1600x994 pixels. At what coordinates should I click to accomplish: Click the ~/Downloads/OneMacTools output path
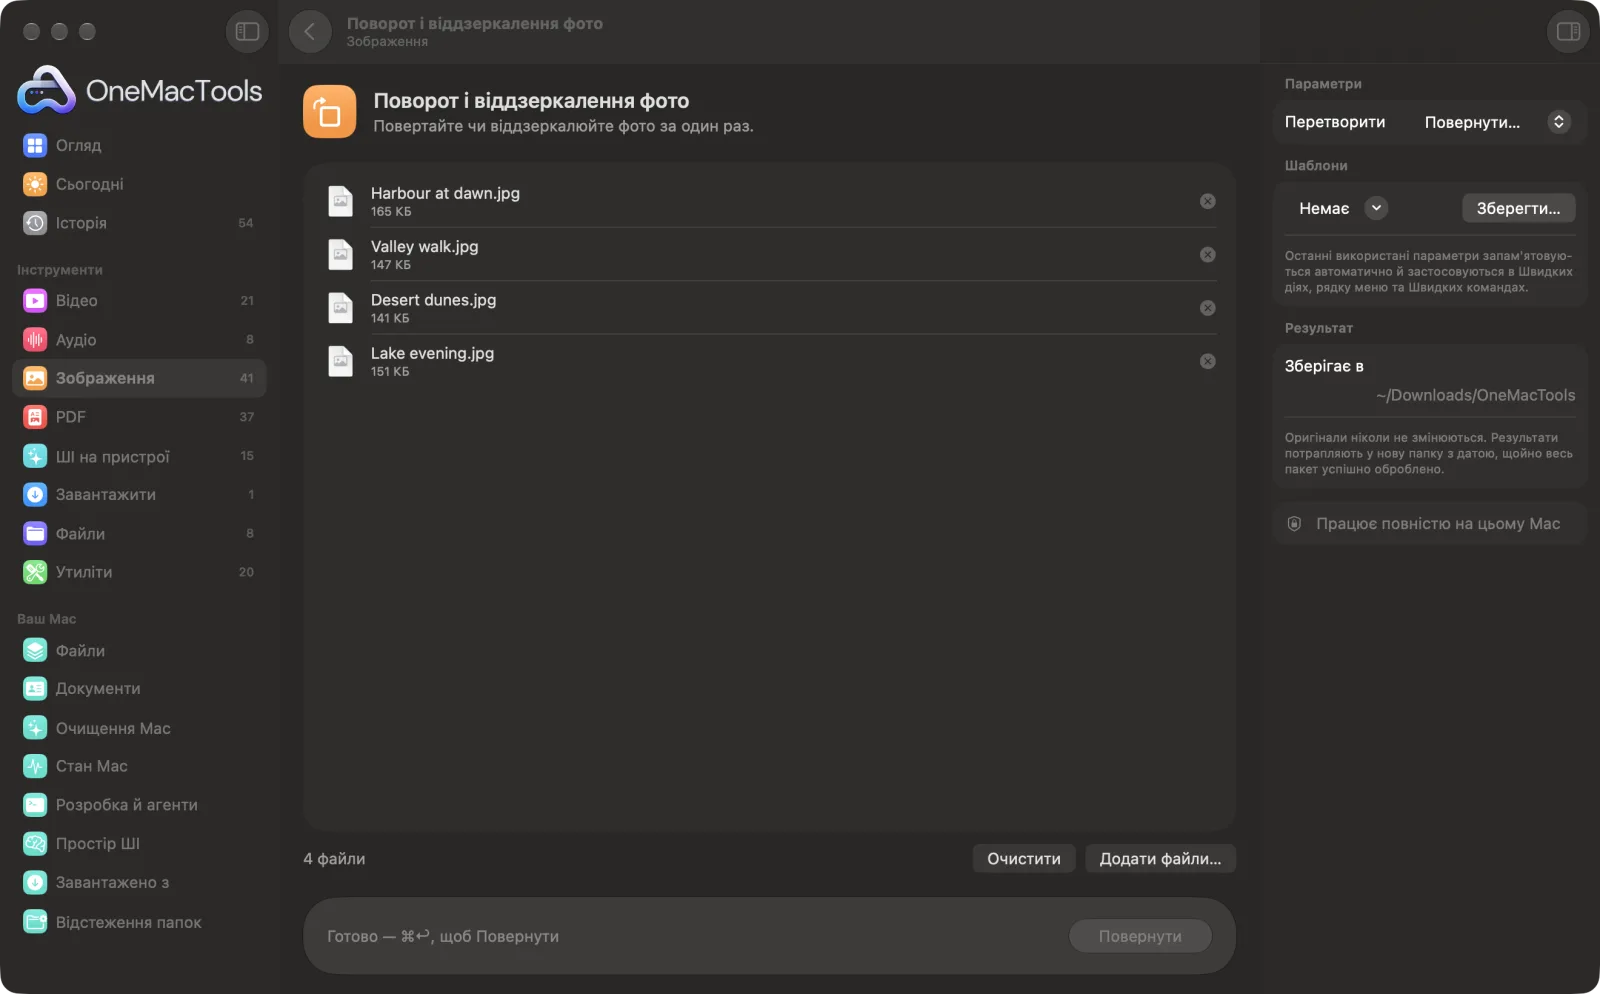(x=1475, y=395)
